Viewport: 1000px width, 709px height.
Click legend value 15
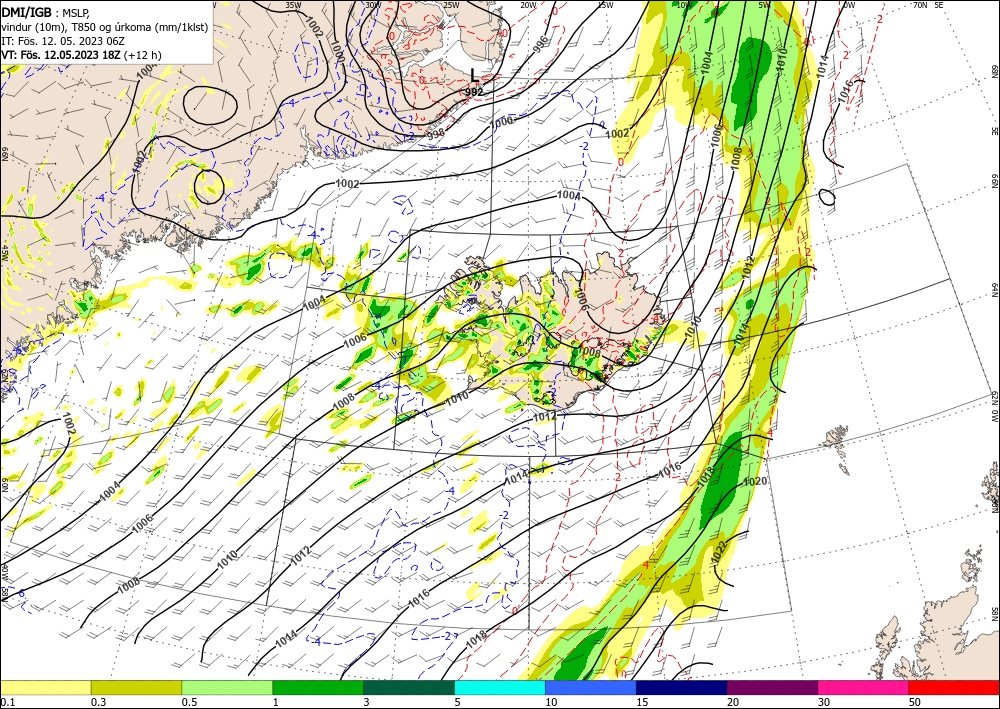642,702
